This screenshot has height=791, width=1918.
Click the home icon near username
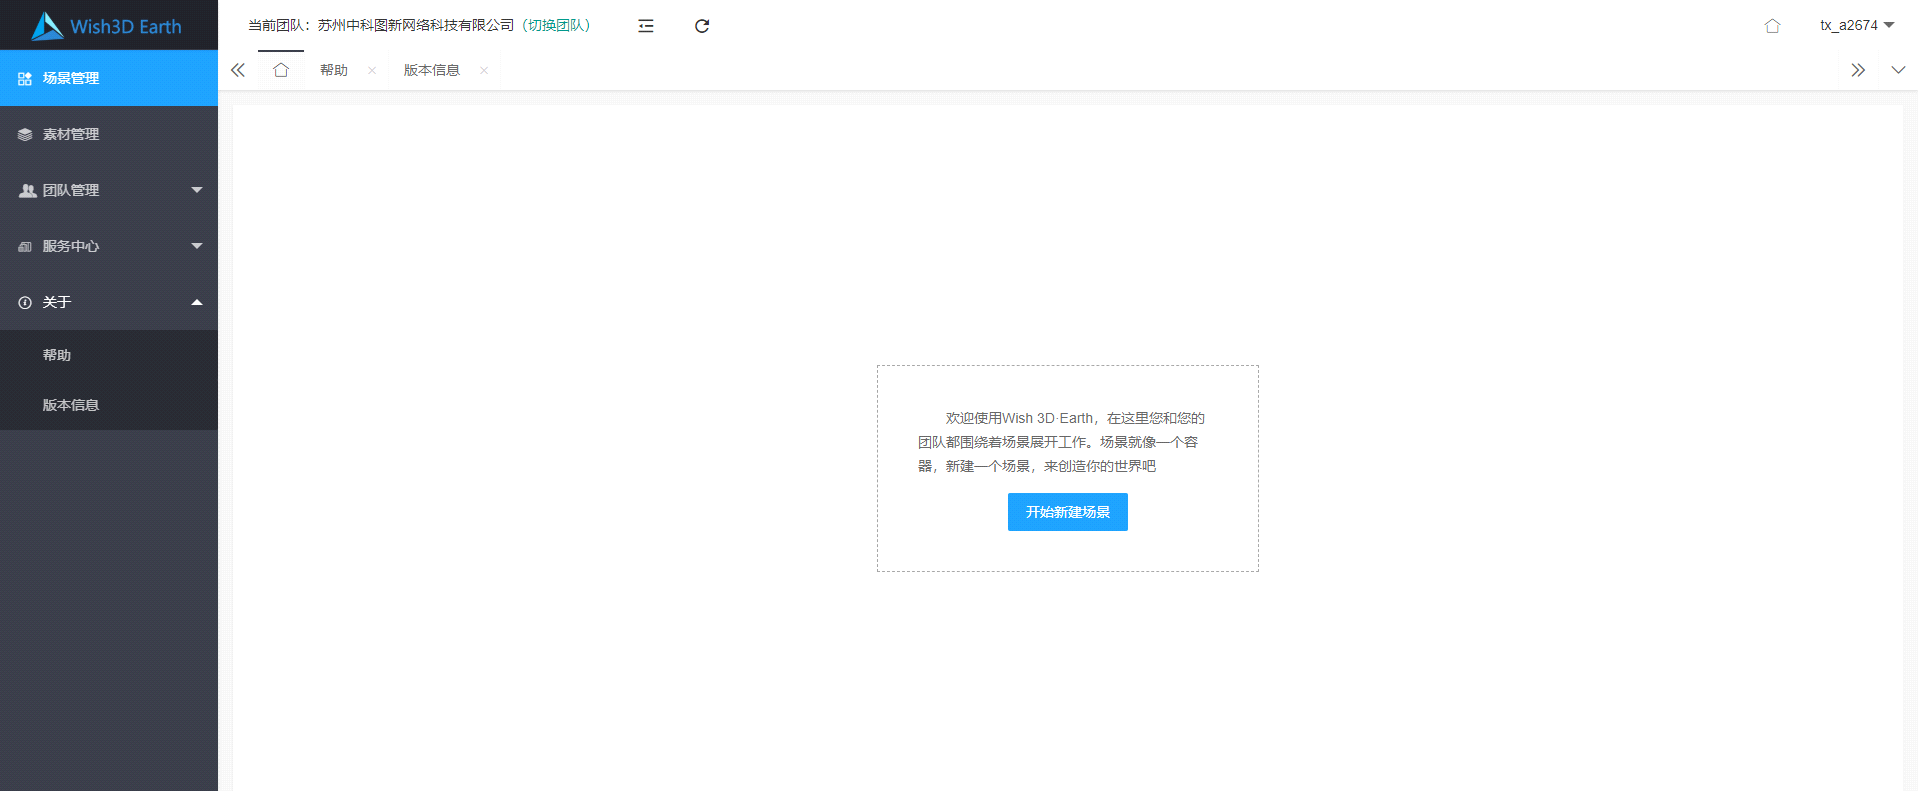click(x=1772, y=26)
